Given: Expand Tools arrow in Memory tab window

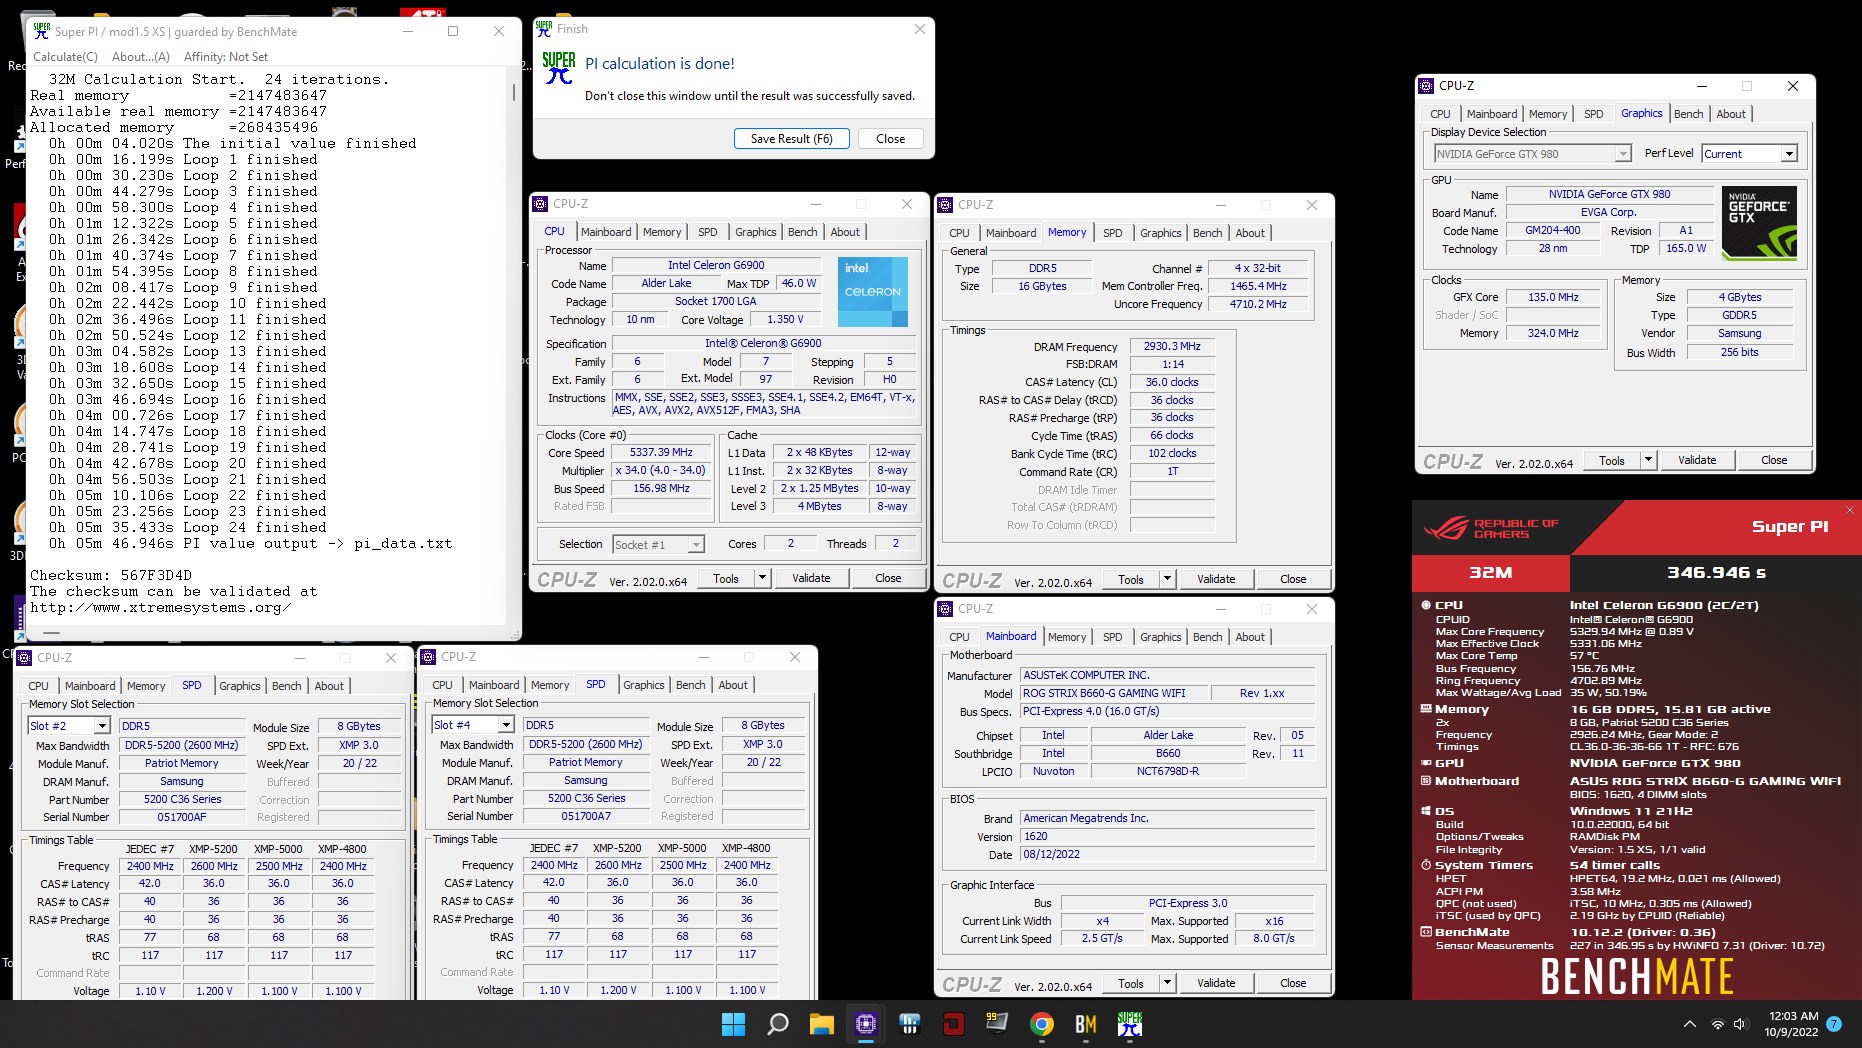Looking at the screenshot, I should [1167, 579].
